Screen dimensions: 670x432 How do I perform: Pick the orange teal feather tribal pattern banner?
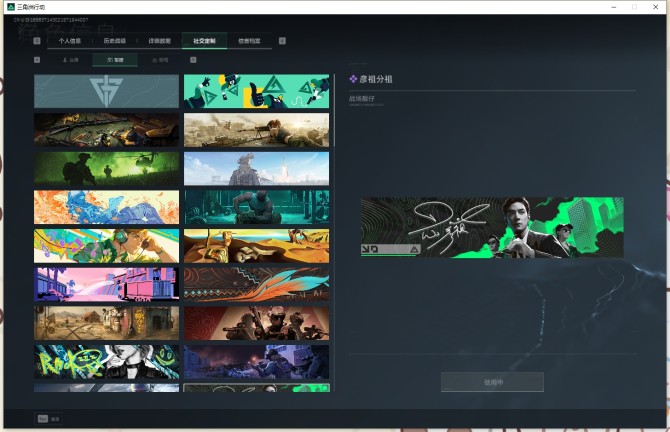pyautogui.click(x=256, y=285)
